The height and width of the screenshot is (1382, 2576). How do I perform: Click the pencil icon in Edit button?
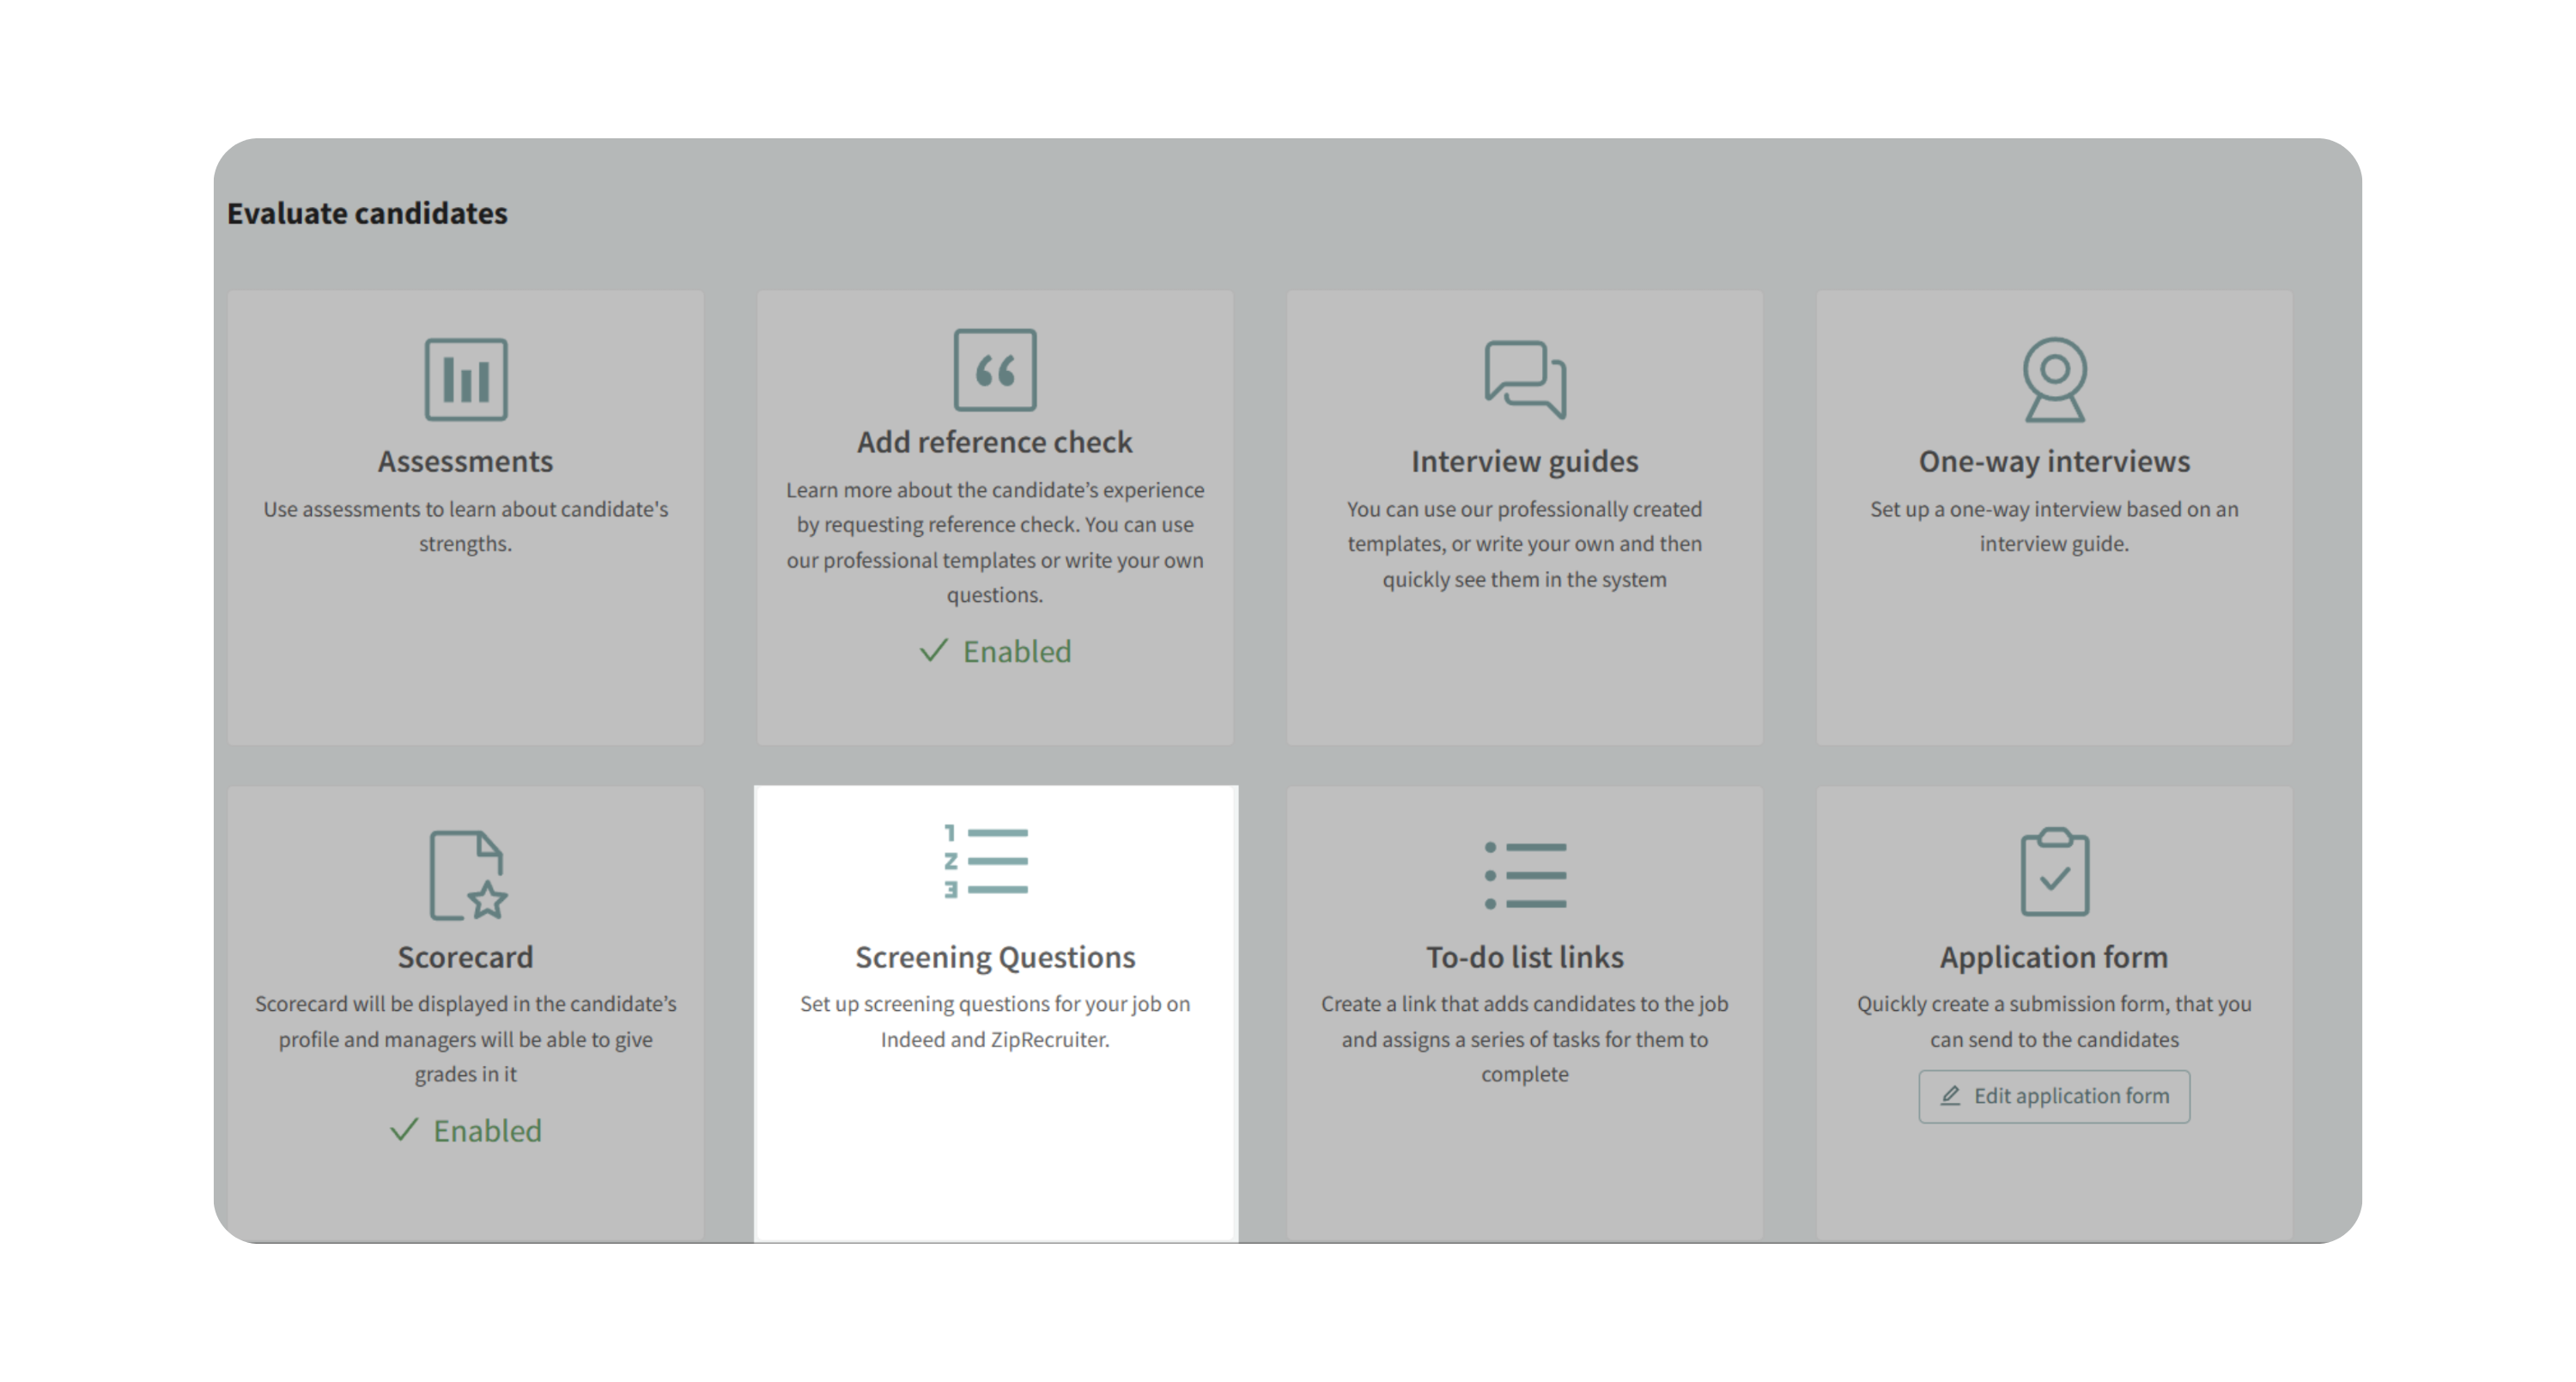[1950, 1096]
